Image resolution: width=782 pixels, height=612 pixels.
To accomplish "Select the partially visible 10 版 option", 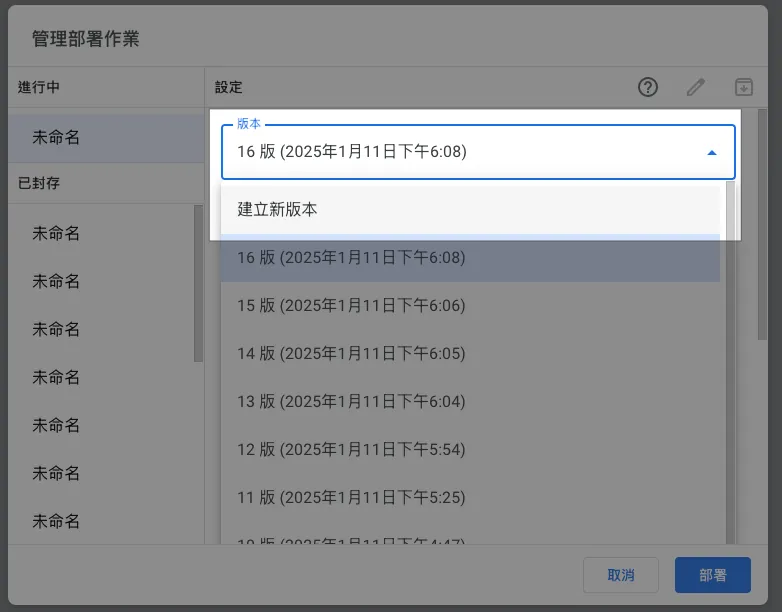I will click(x=470, y=540).
